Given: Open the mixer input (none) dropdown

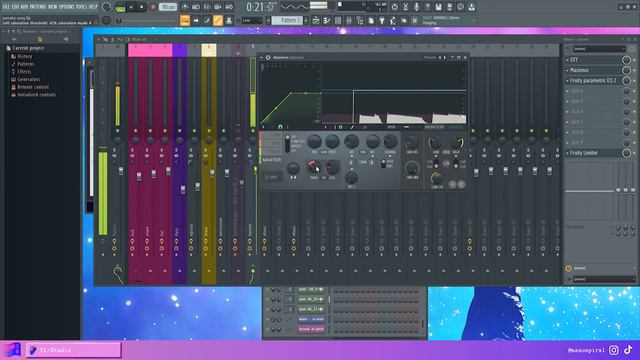Looking at the screenshot, I should click(x=599, y=49).
